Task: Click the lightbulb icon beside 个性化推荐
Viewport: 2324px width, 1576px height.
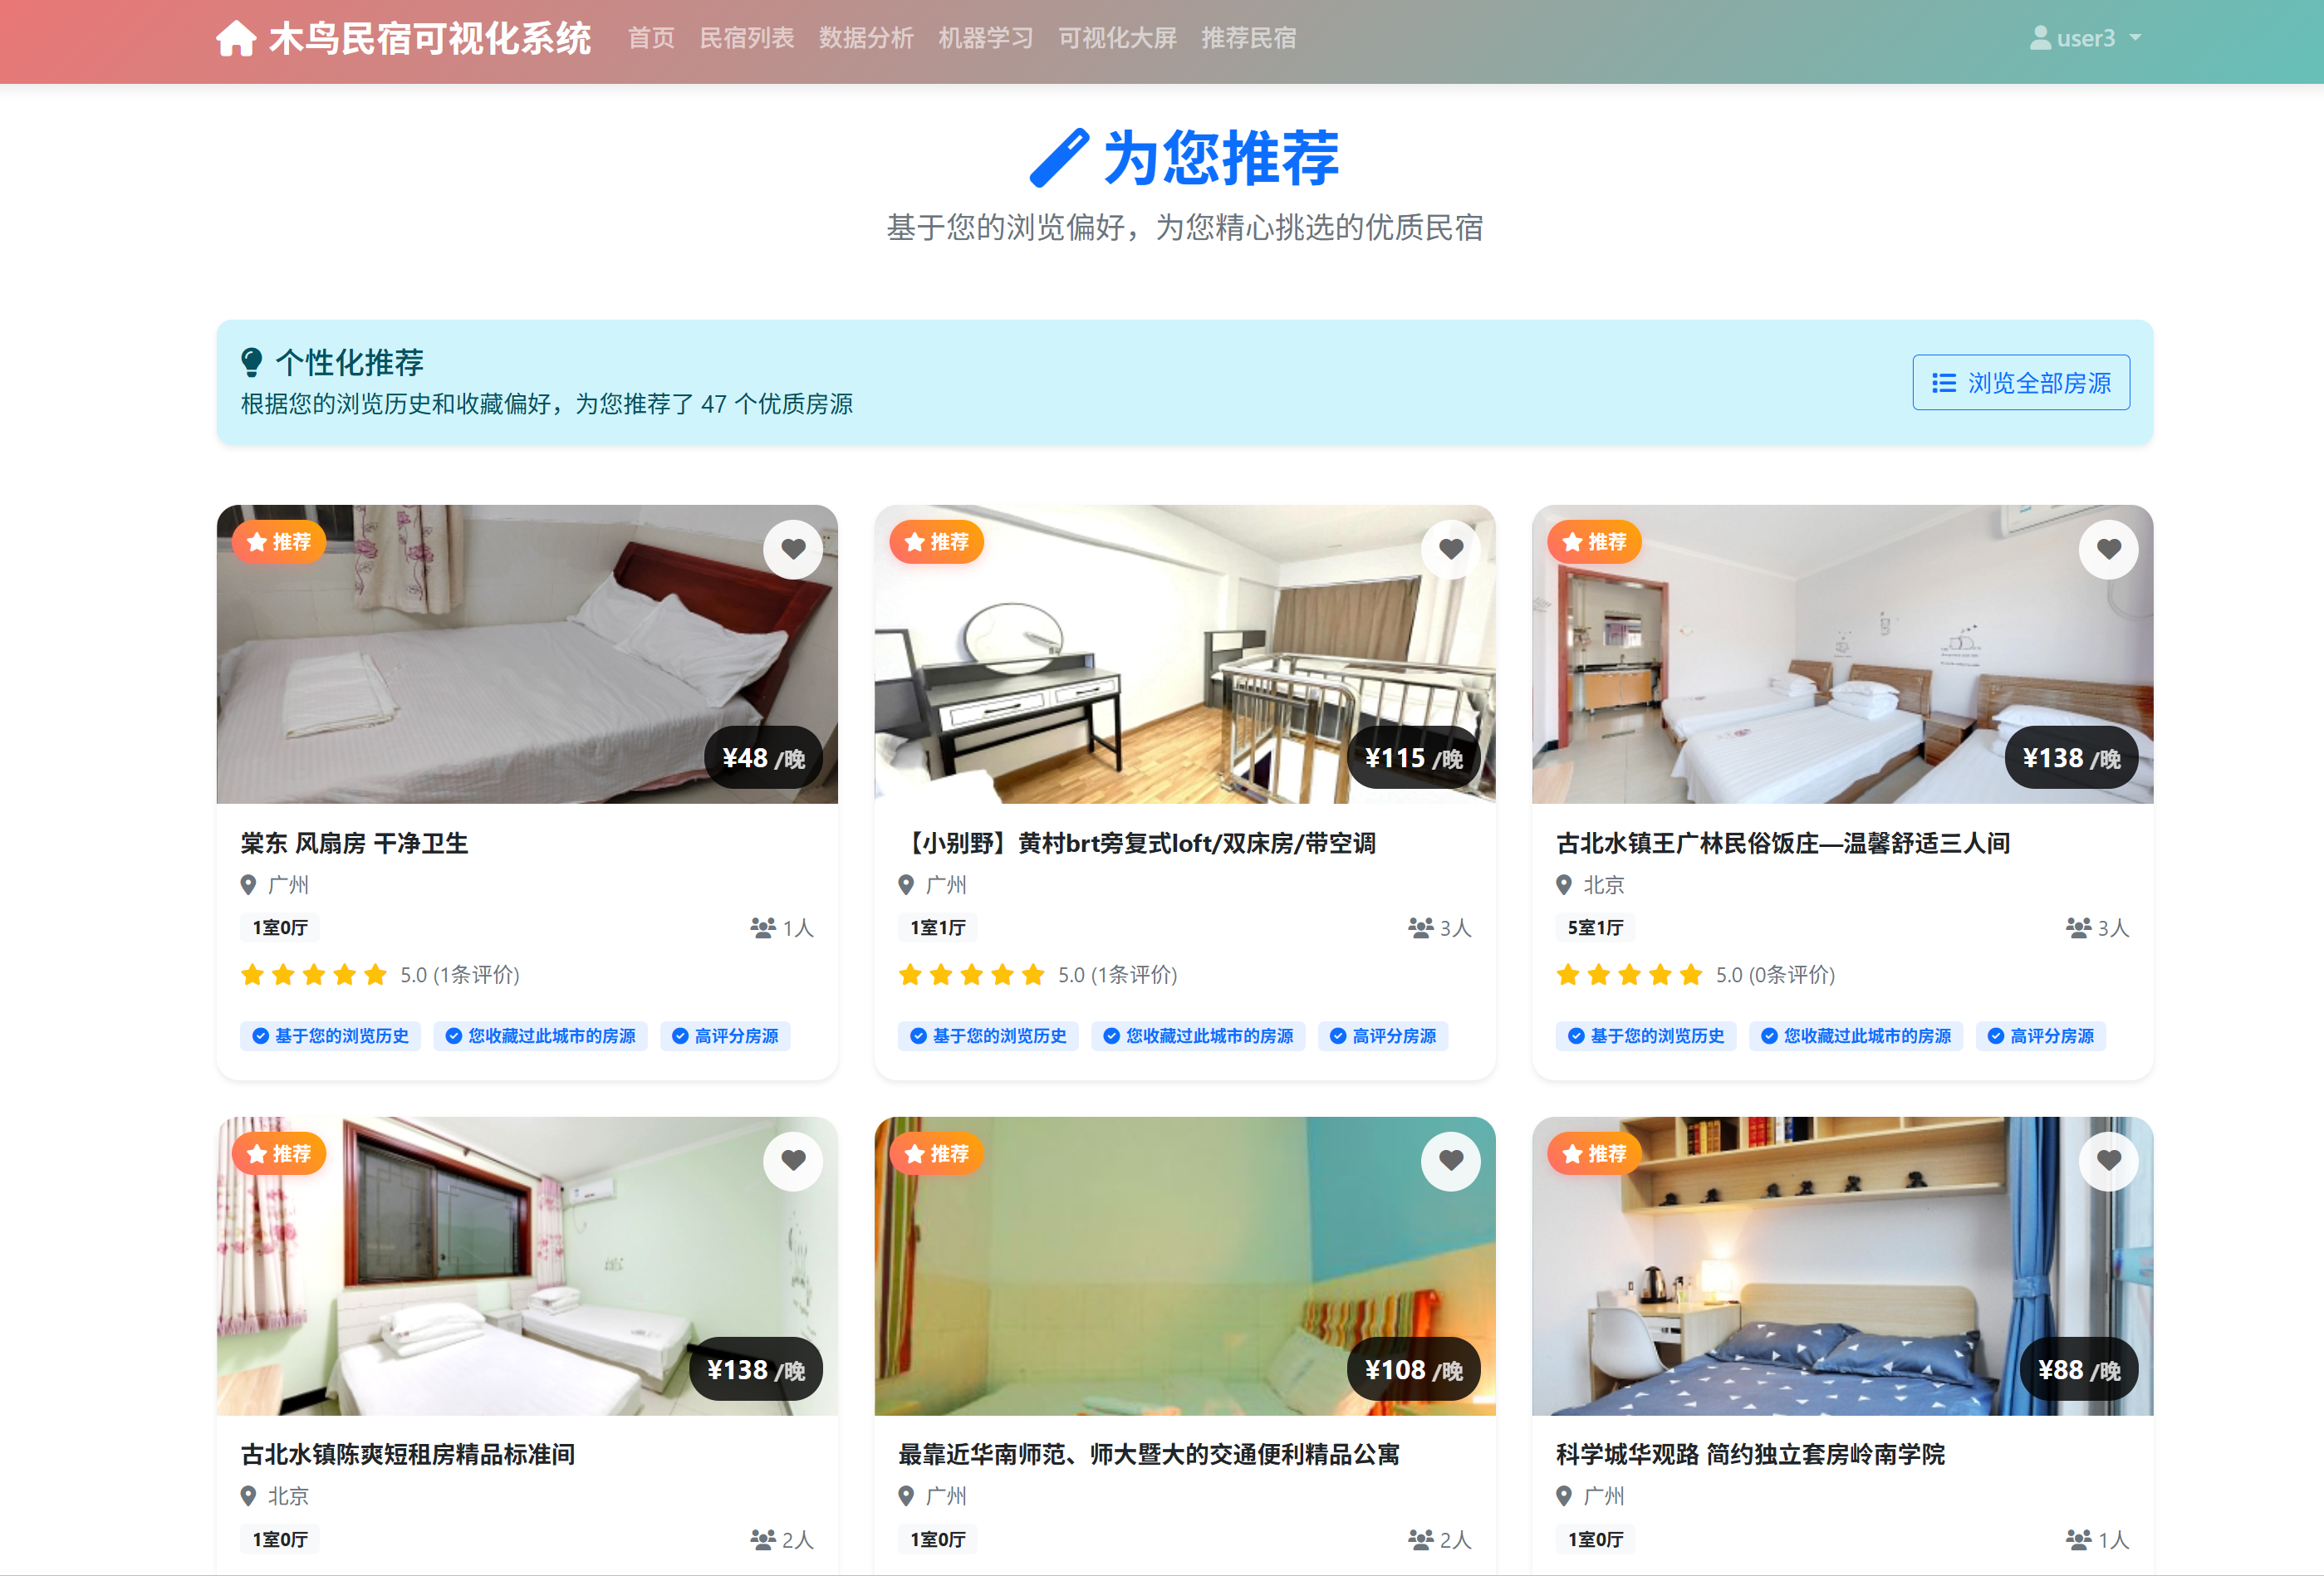Action: click(x=252, y=362)
